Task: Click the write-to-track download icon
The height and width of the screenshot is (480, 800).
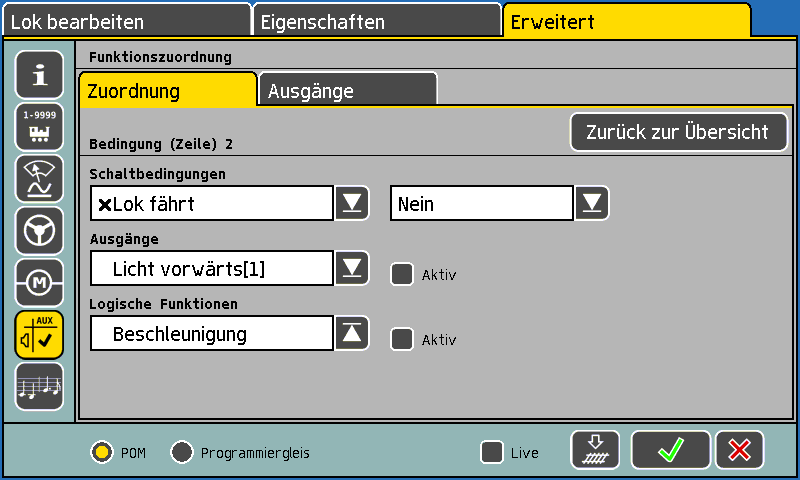Action: (595, 450)
